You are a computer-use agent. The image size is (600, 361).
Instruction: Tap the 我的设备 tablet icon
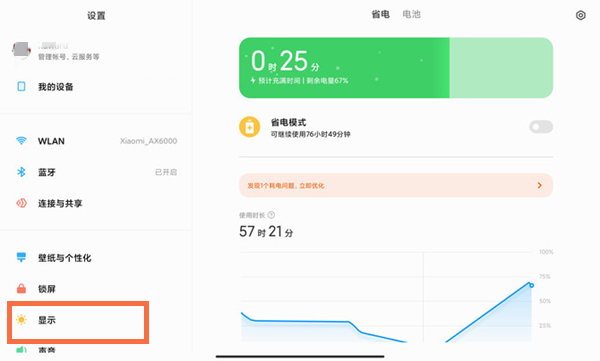click(21, 87)
